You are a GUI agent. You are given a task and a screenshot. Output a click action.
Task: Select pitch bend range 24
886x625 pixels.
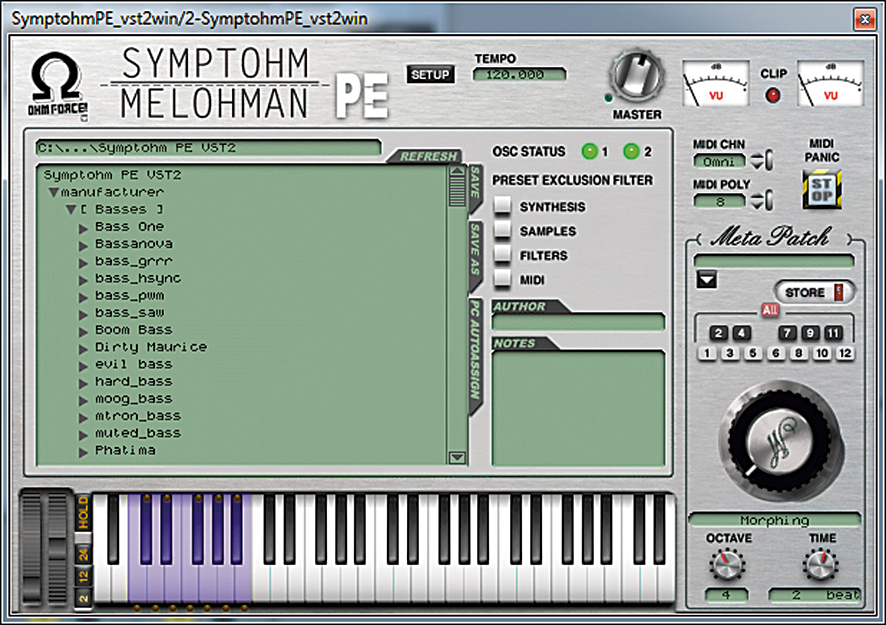(83, 553)
